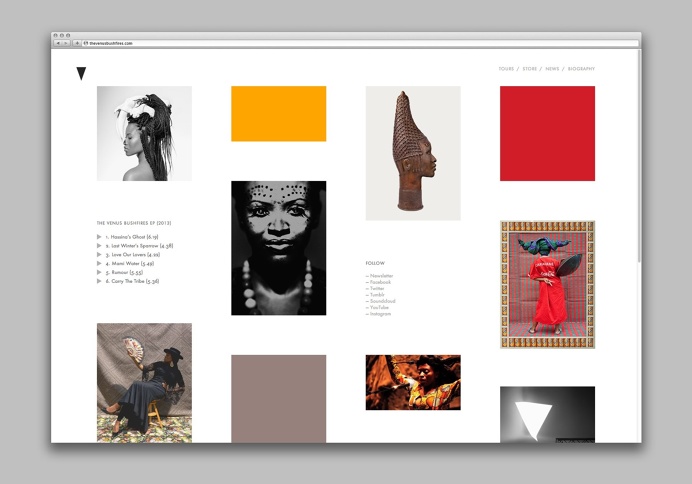Play track 3 Love Our Lovers

pos(100,254)
